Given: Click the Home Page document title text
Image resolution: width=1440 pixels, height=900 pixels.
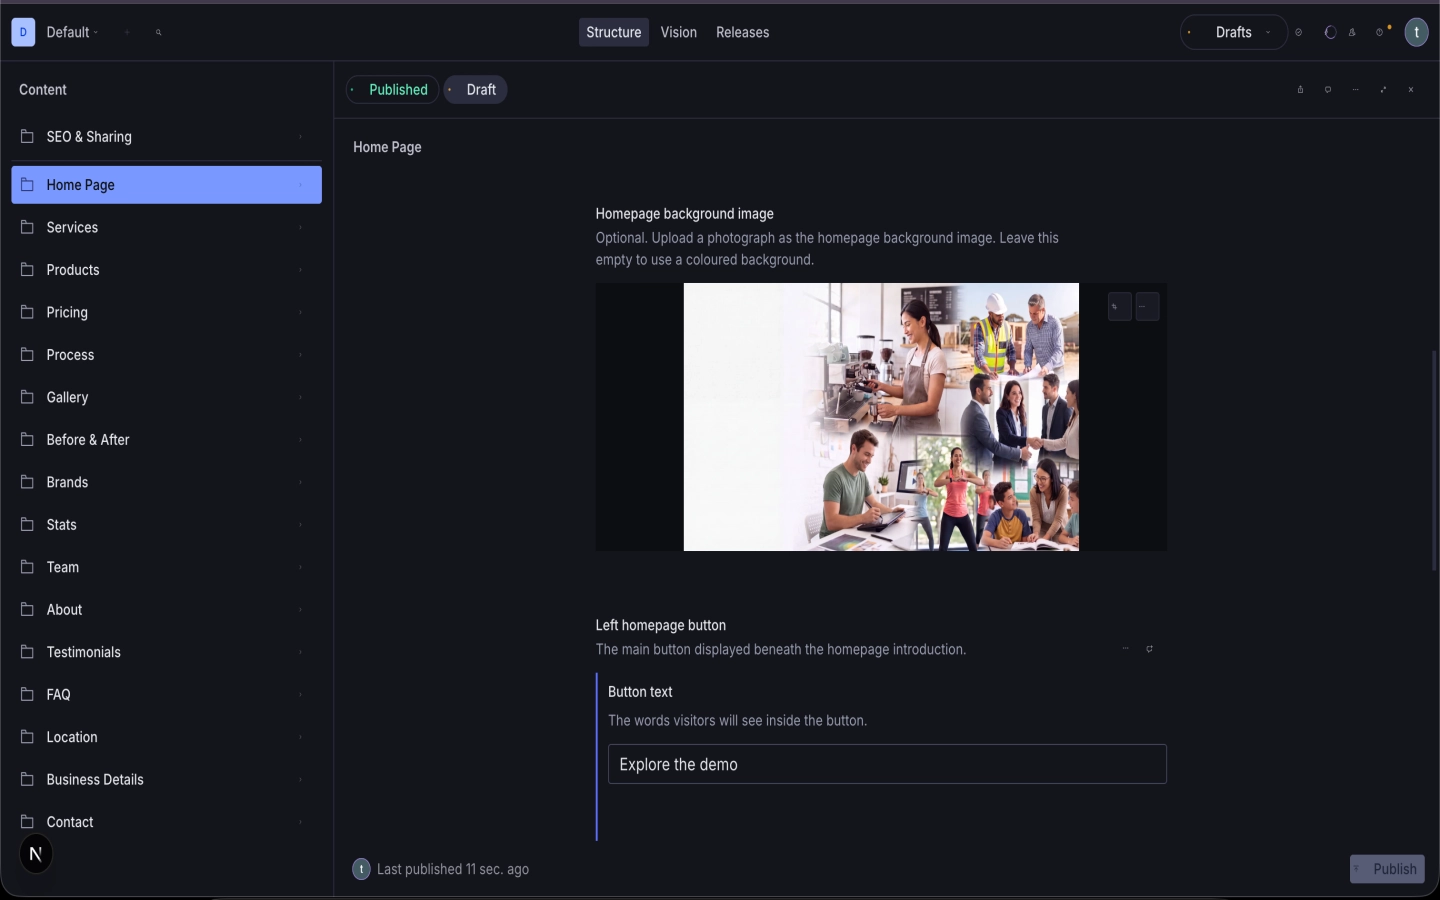Looking at the screenshot, I should click(x=387, y=147).
